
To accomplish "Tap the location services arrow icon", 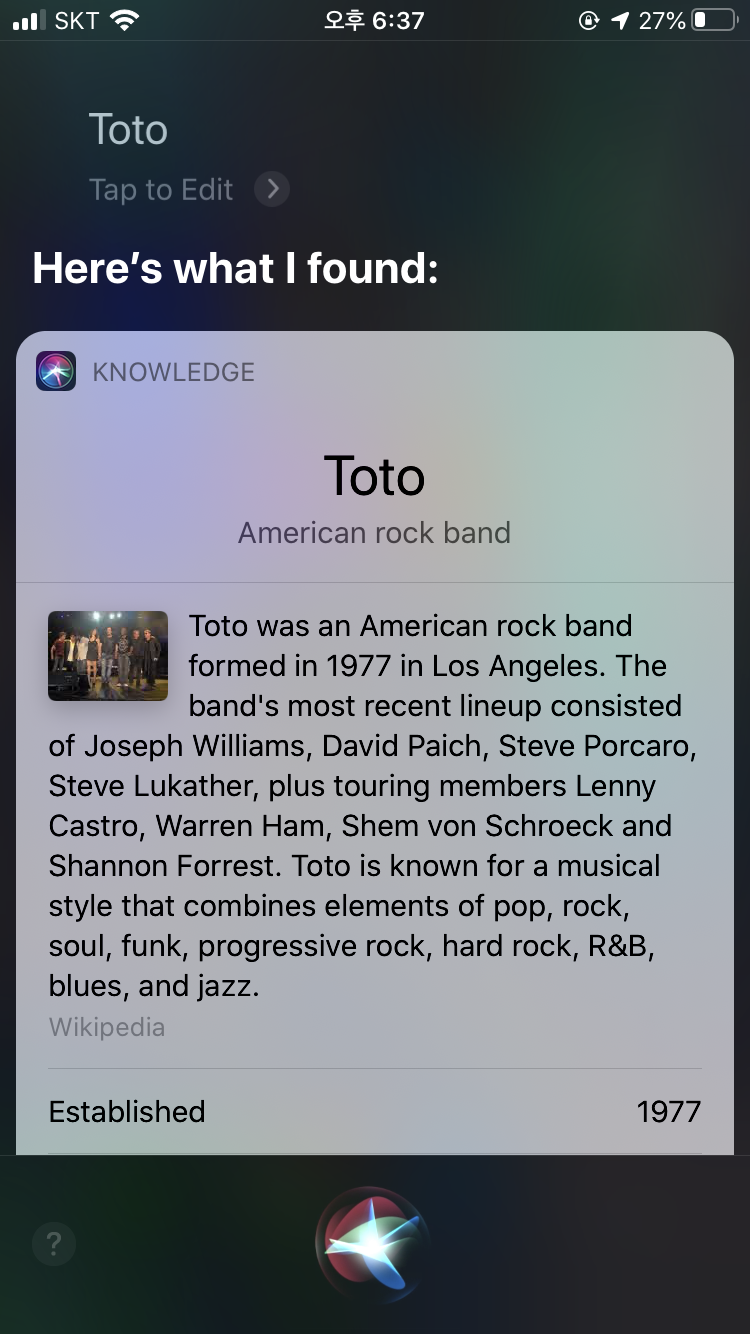I will point(620,20).
